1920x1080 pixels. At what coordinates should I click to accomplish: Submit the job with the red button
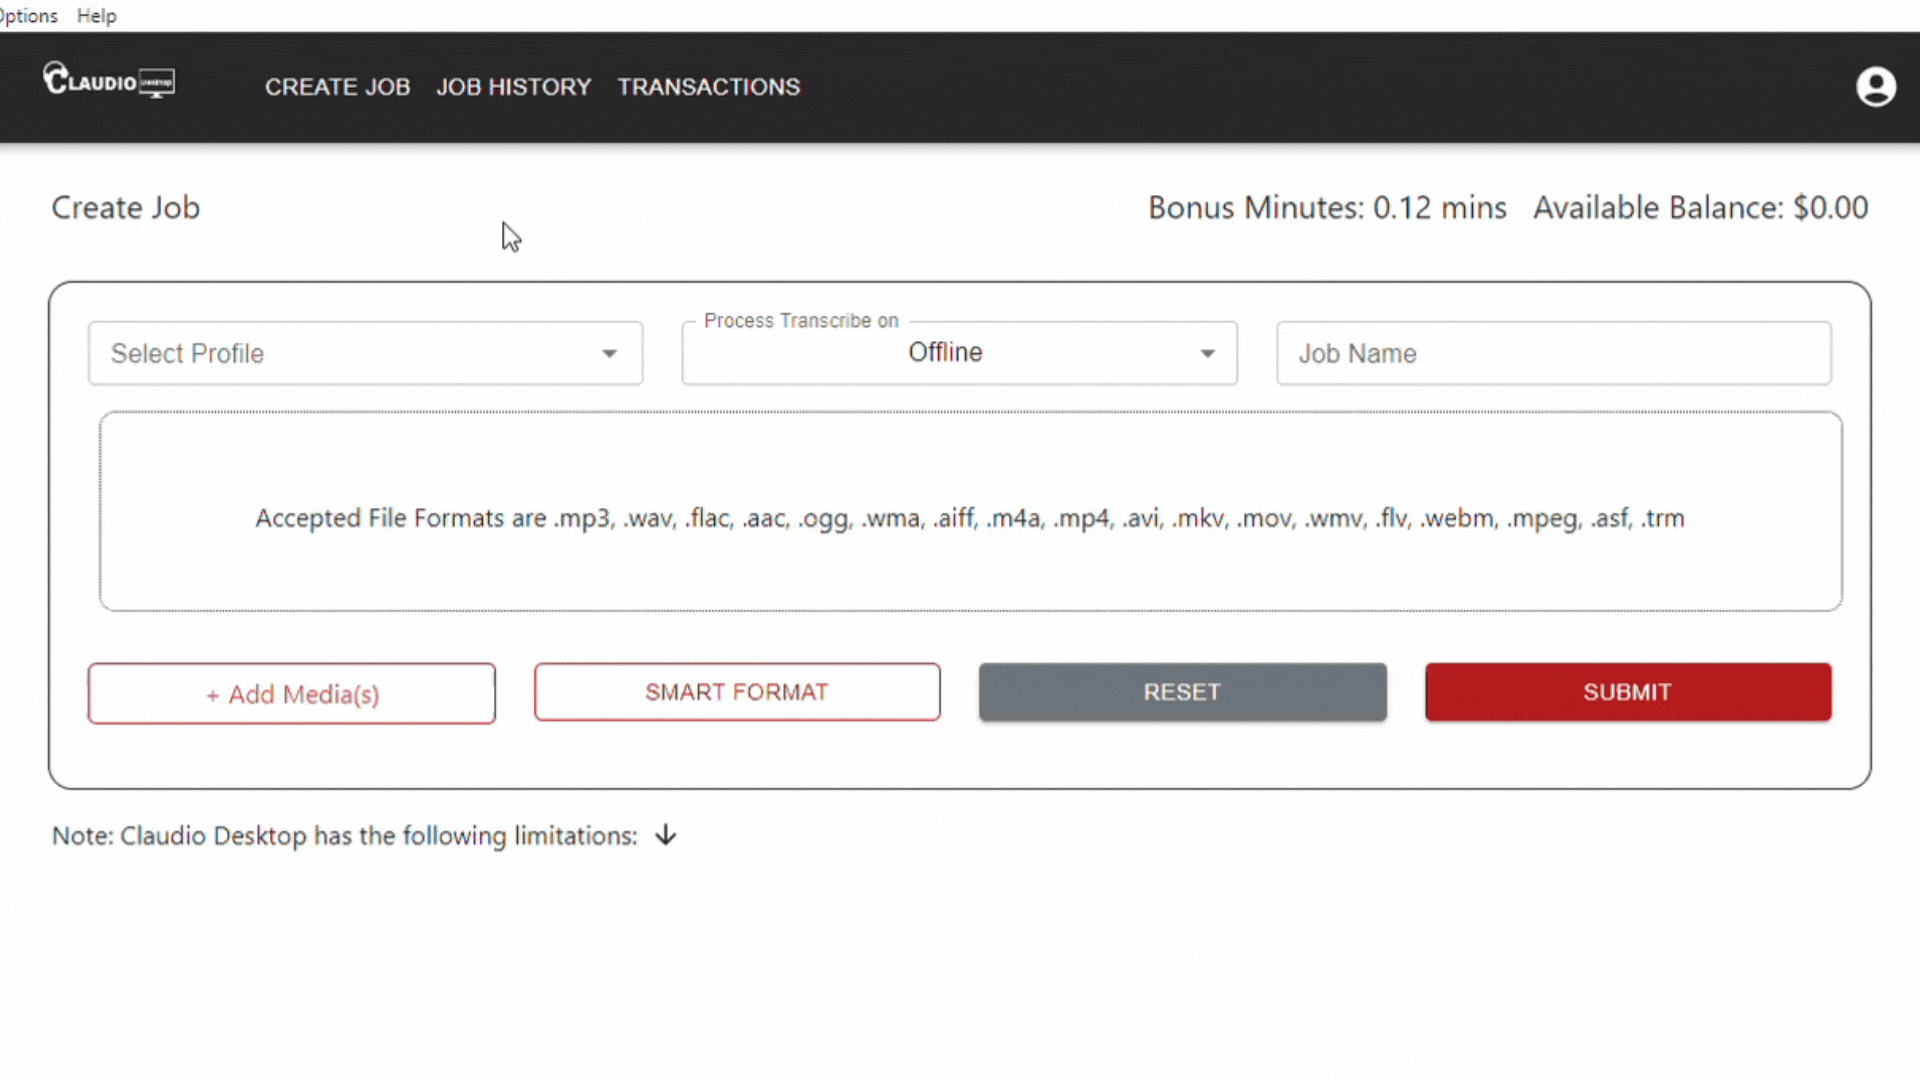click(1627, 692)
